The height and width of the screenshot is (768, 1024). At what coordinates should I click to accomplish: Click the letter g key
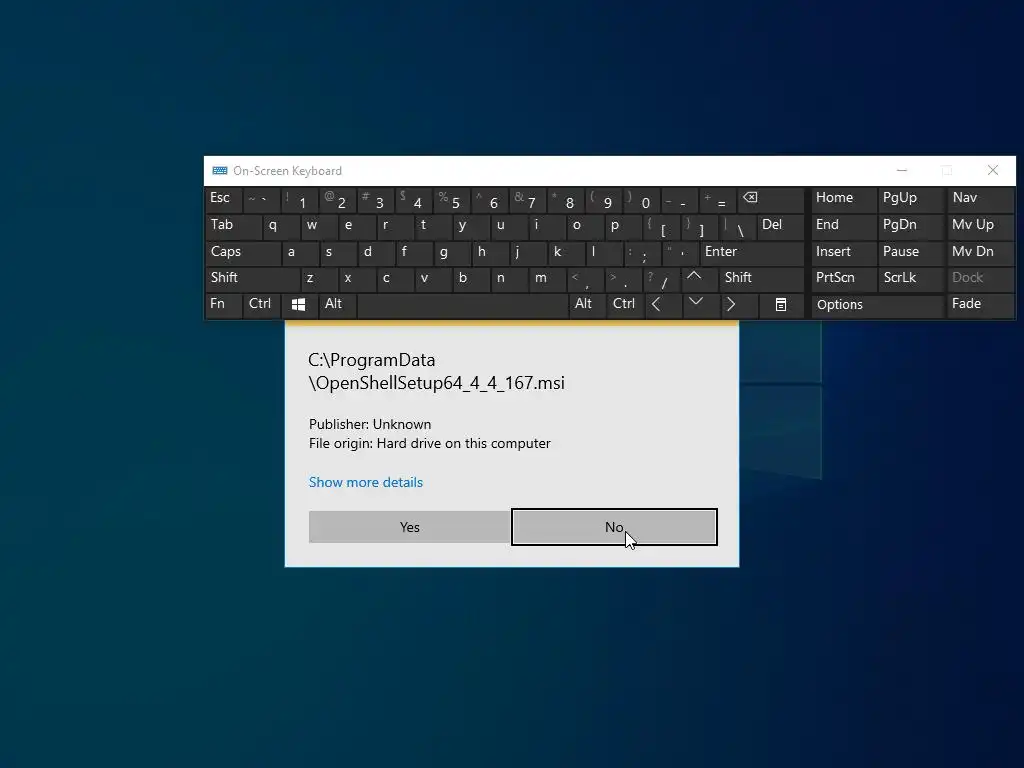pyautogui.click(x=452, y=253)
